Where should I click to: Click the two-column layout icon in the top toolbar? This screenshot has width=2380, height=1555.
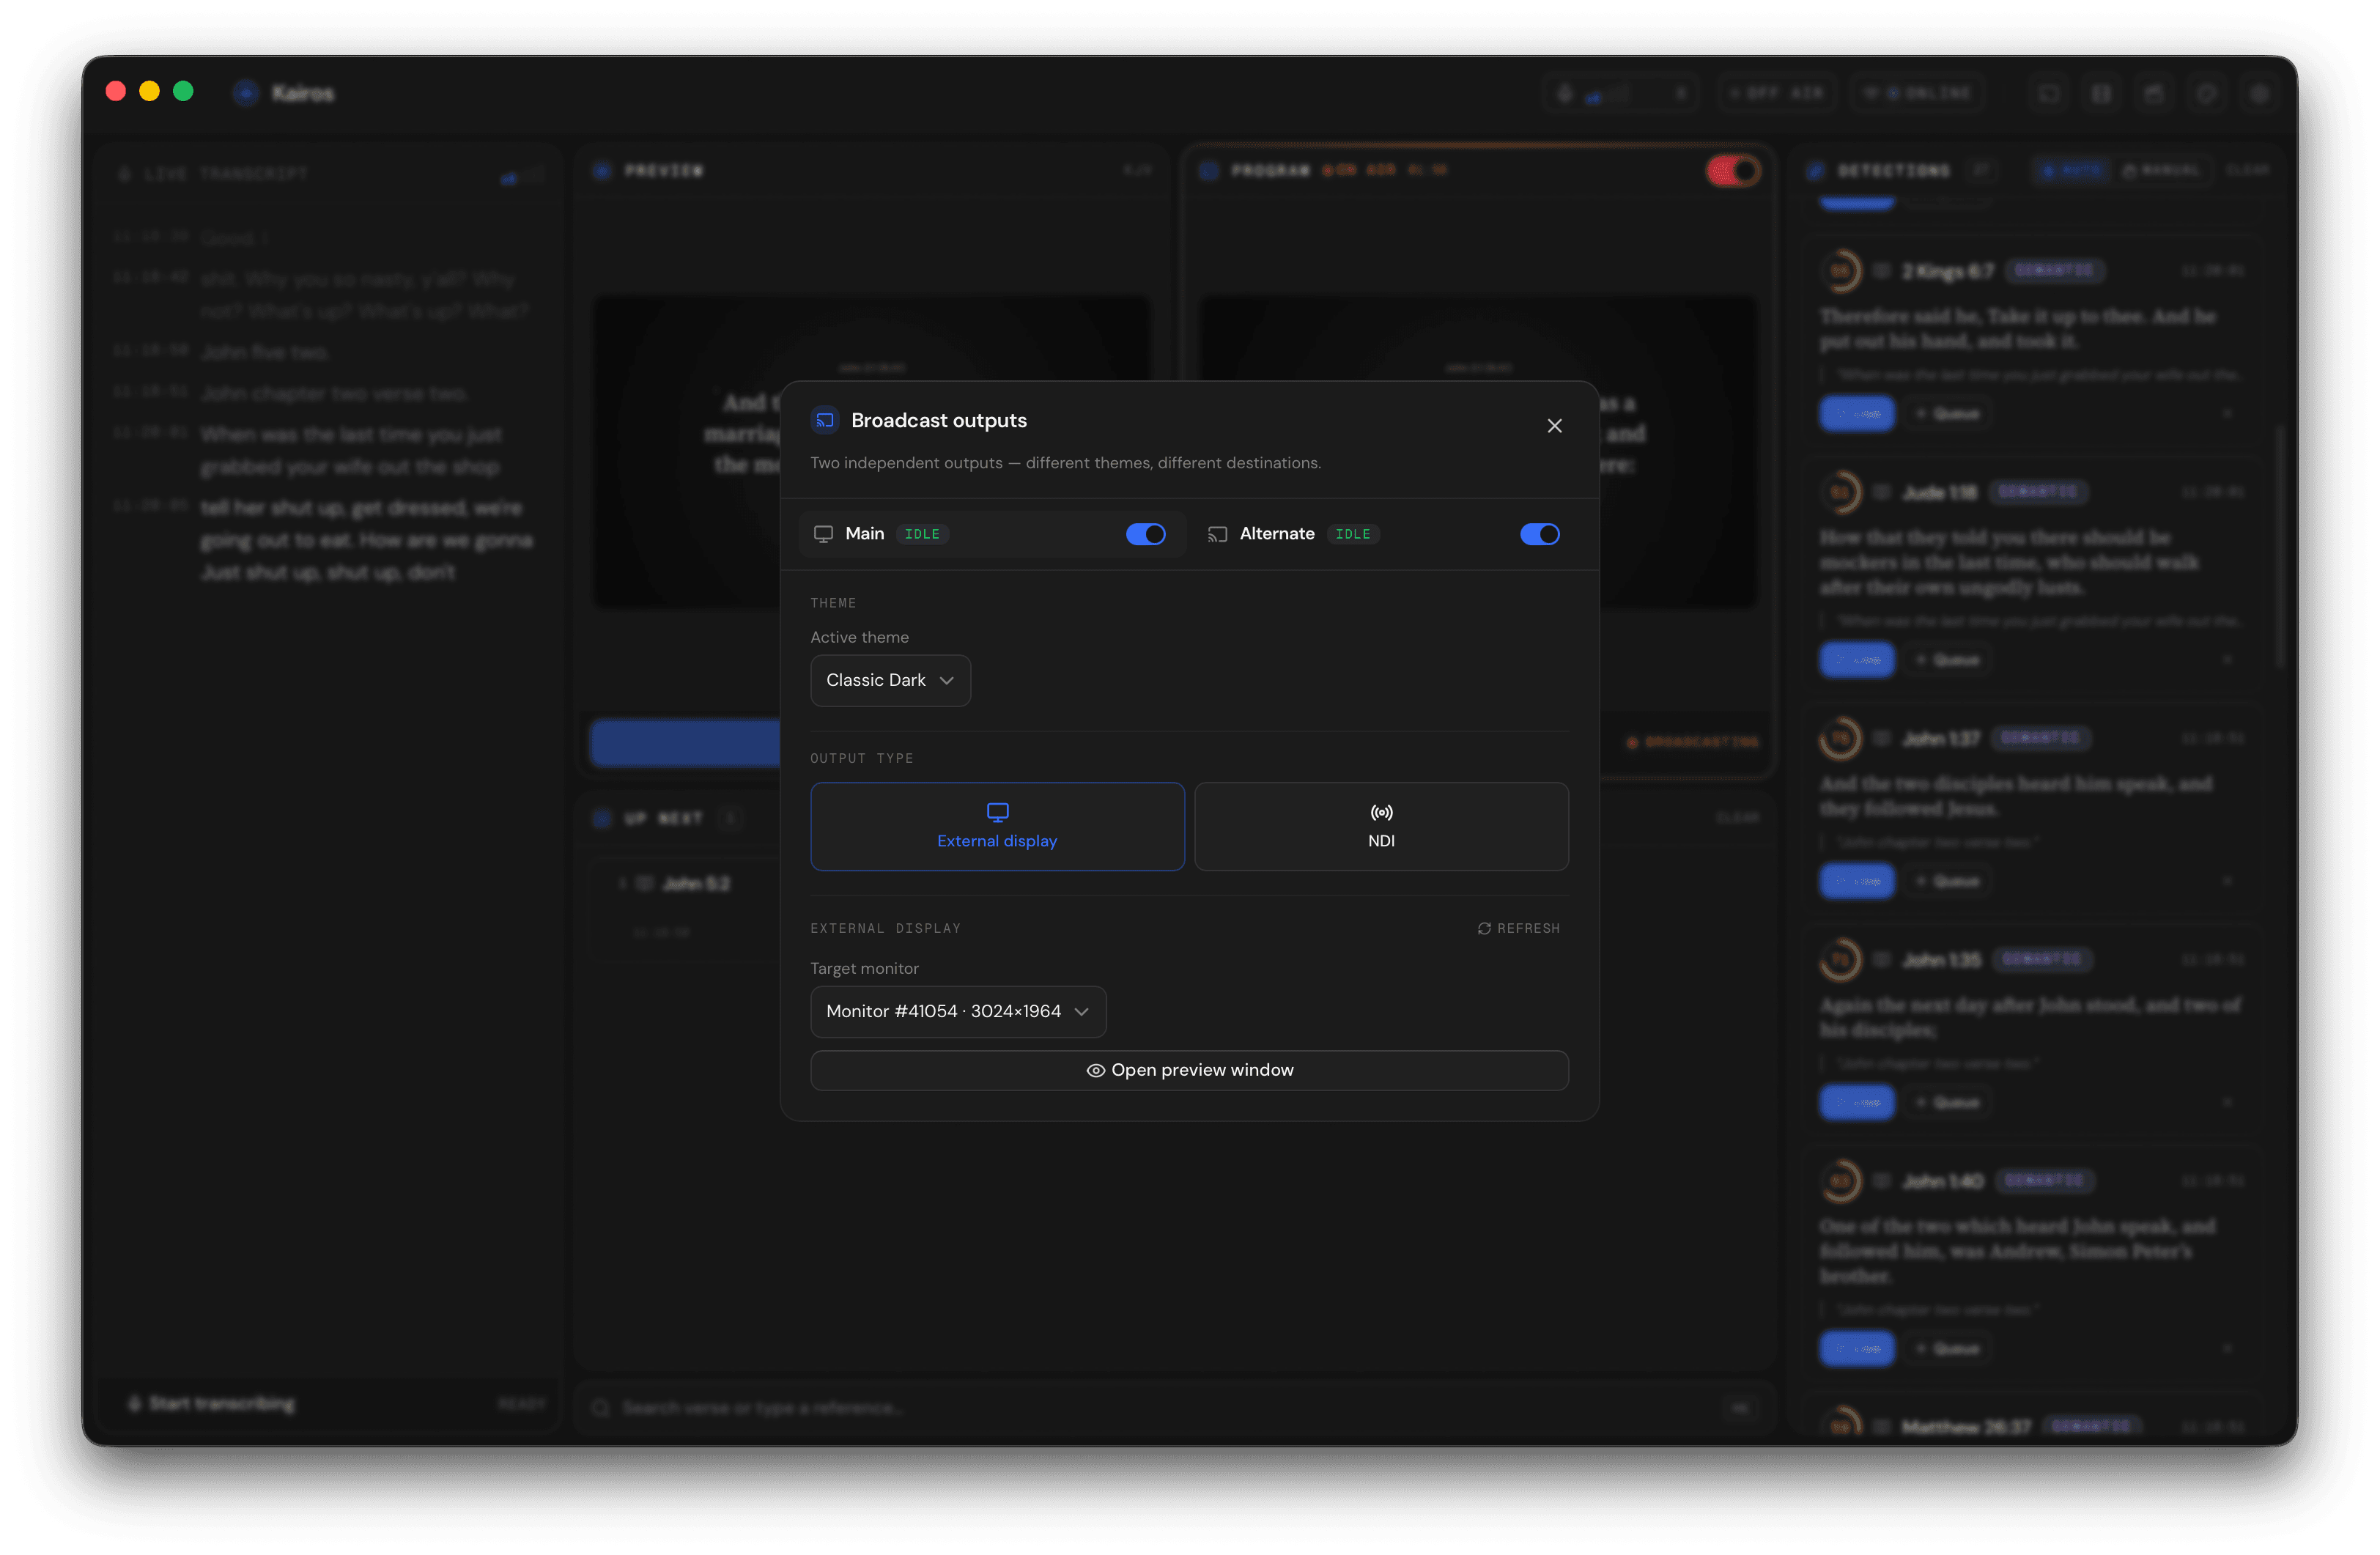pyautogui.click(x=2101, y=93)
